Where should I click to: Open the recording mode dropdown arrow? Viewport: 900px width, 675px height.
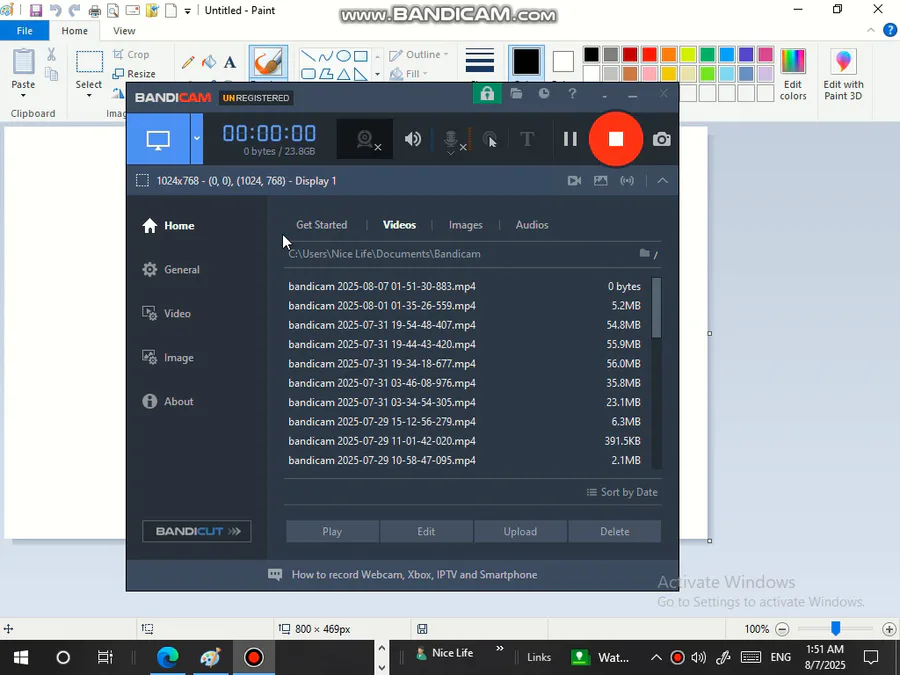click(197, 139)
